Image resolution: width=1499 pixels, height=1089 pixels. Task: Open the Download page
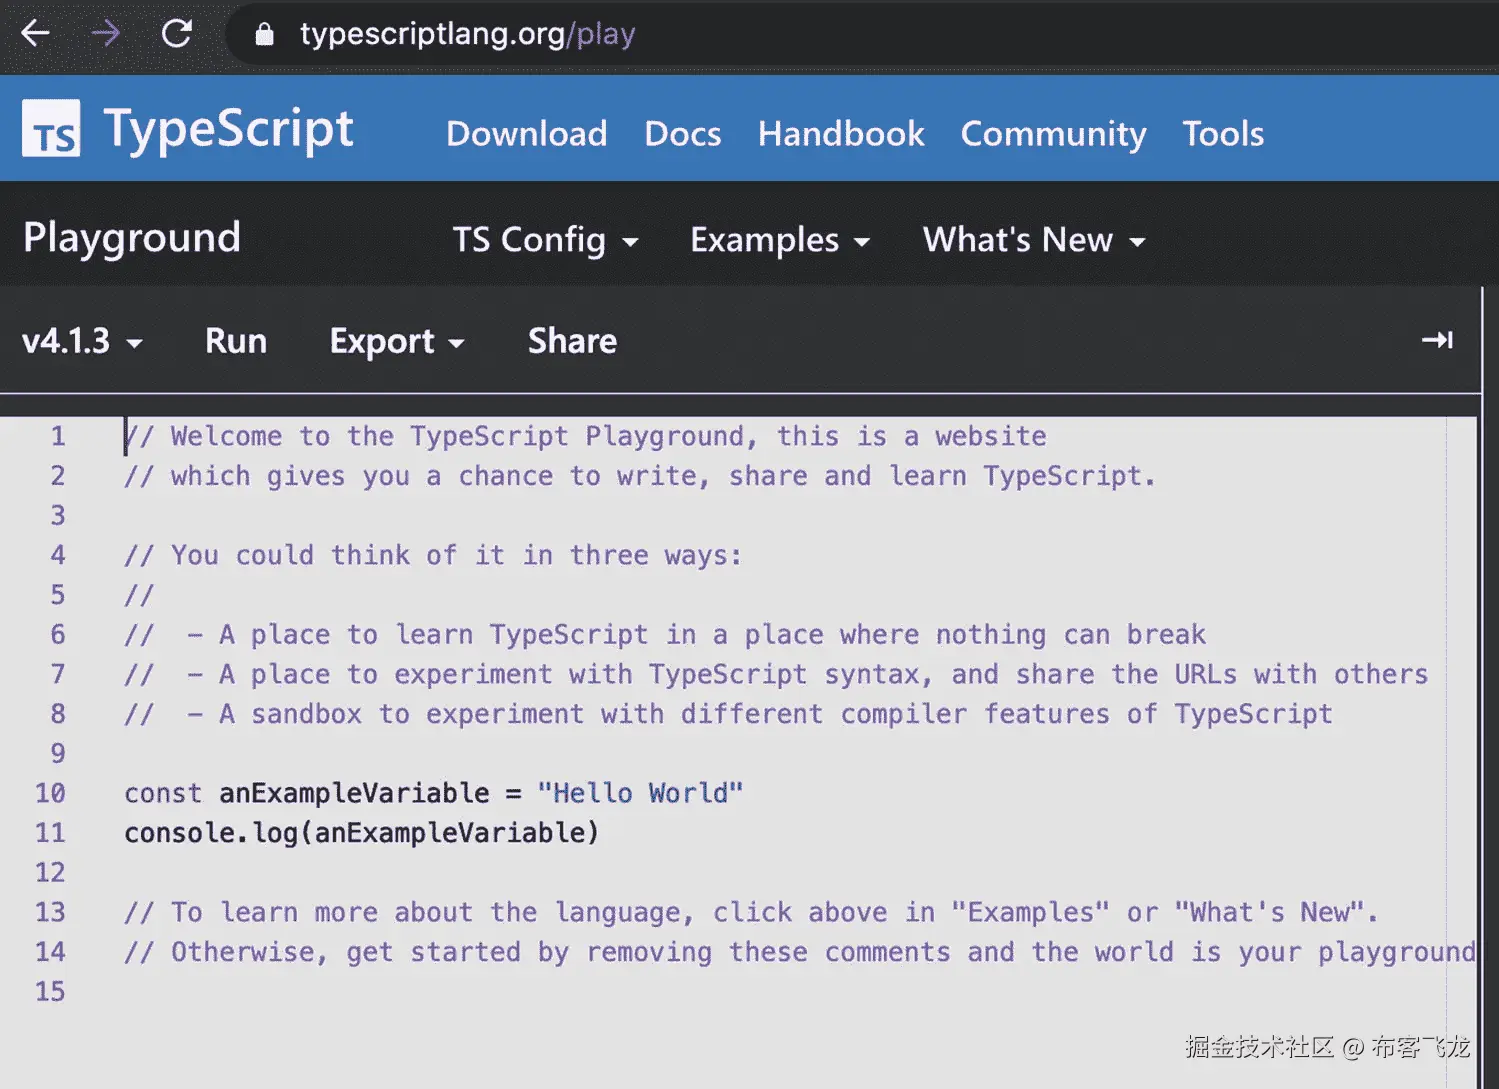pyautogui.click(x=526, y=133)
